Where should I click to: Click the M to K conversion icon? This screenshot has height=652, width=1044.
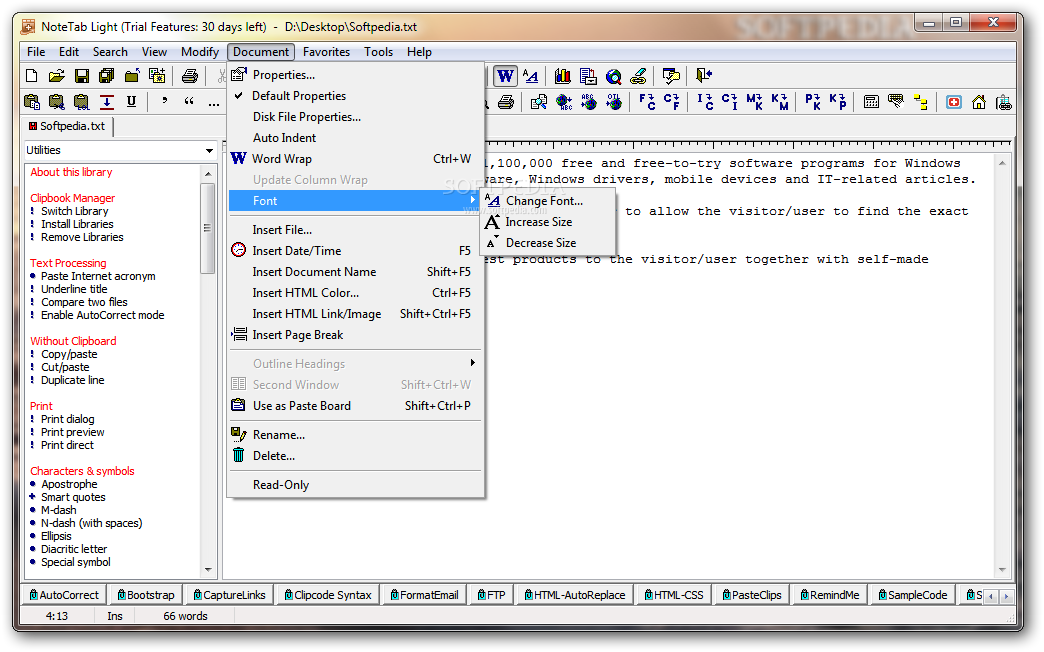754,101
